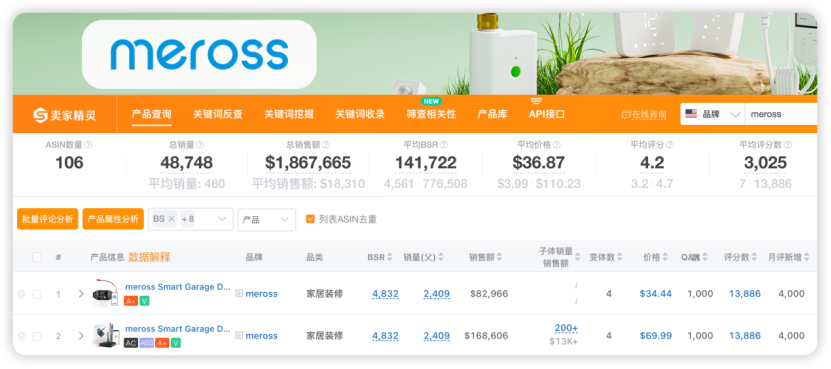The image size is (831, 369).
Task: Sort table by 子体销量 column
Action: (x=578, y=257)
